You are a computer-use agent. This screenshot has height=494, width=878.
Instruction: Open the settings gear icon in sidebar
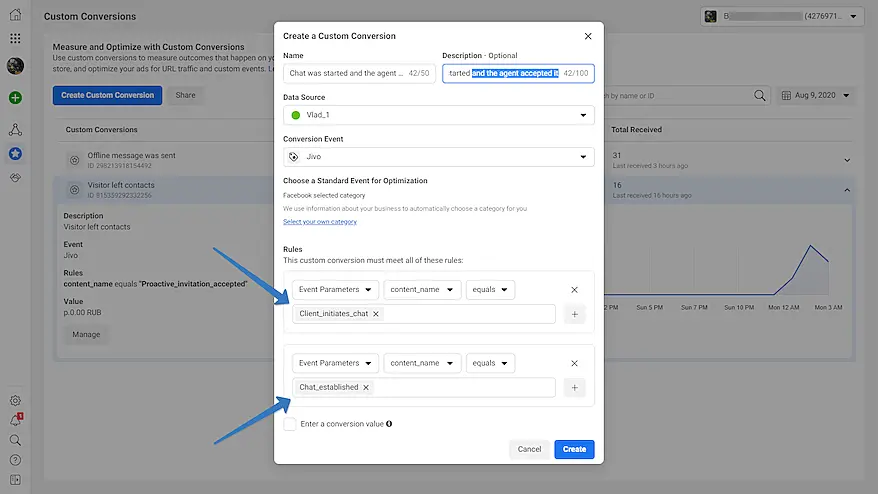tap(15, 401)
